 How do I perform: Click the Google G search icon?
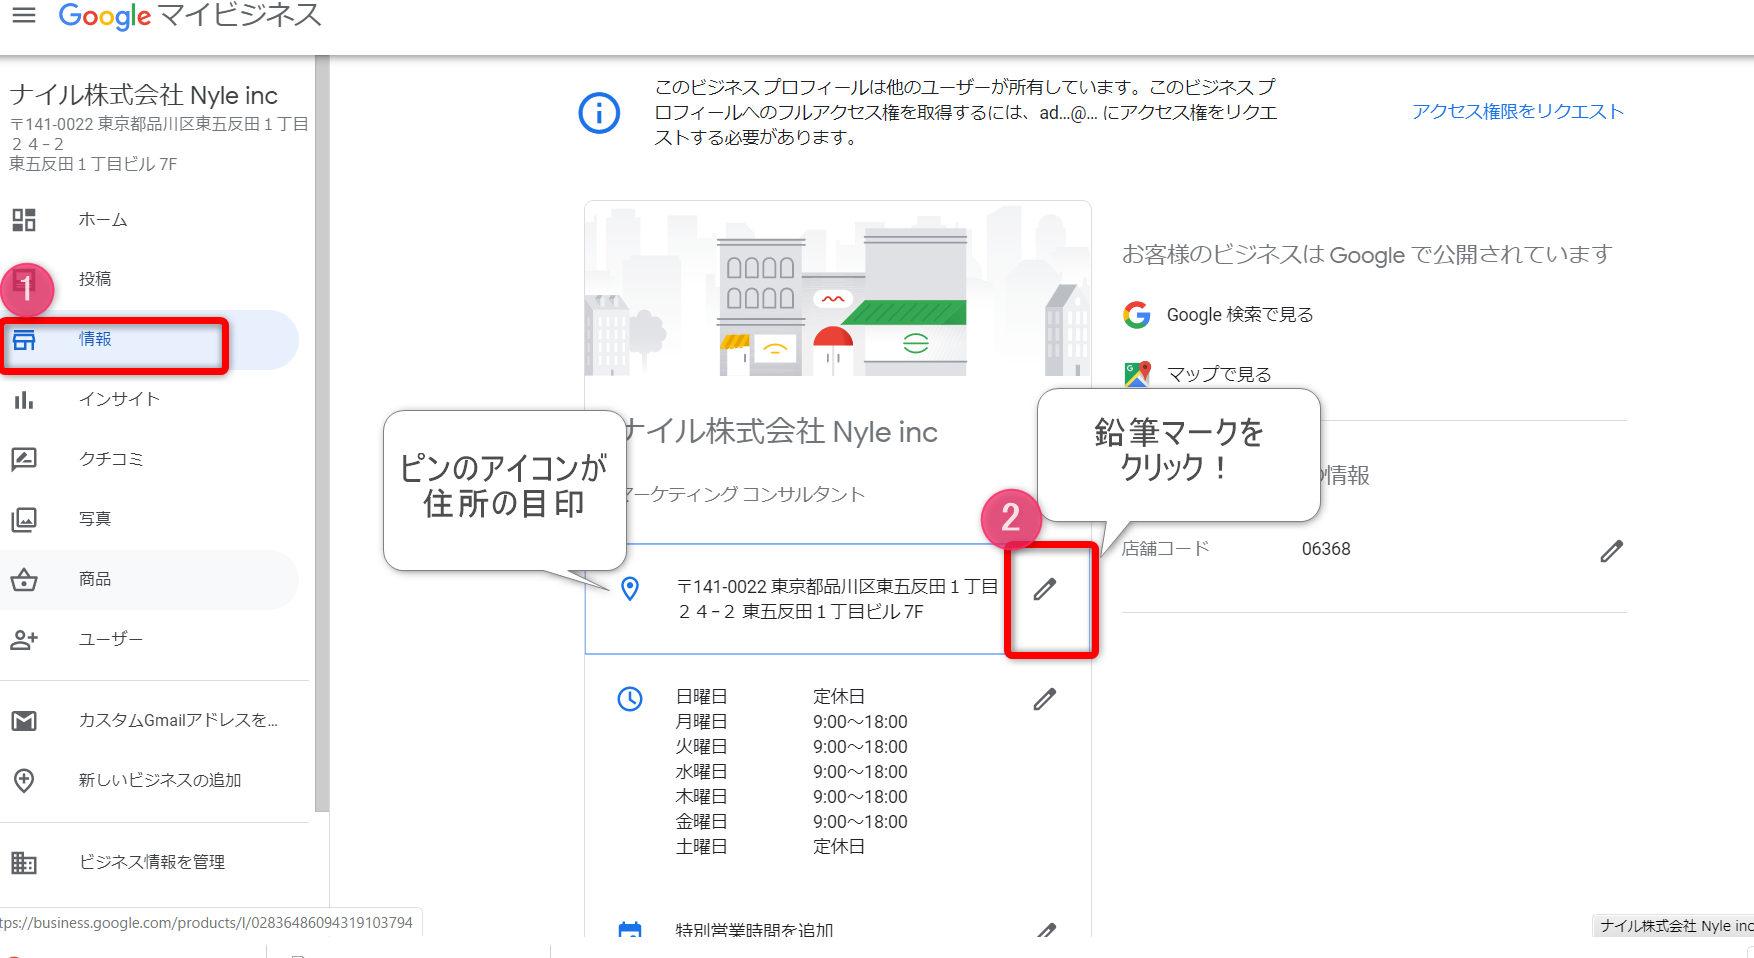click(1137, 315)
